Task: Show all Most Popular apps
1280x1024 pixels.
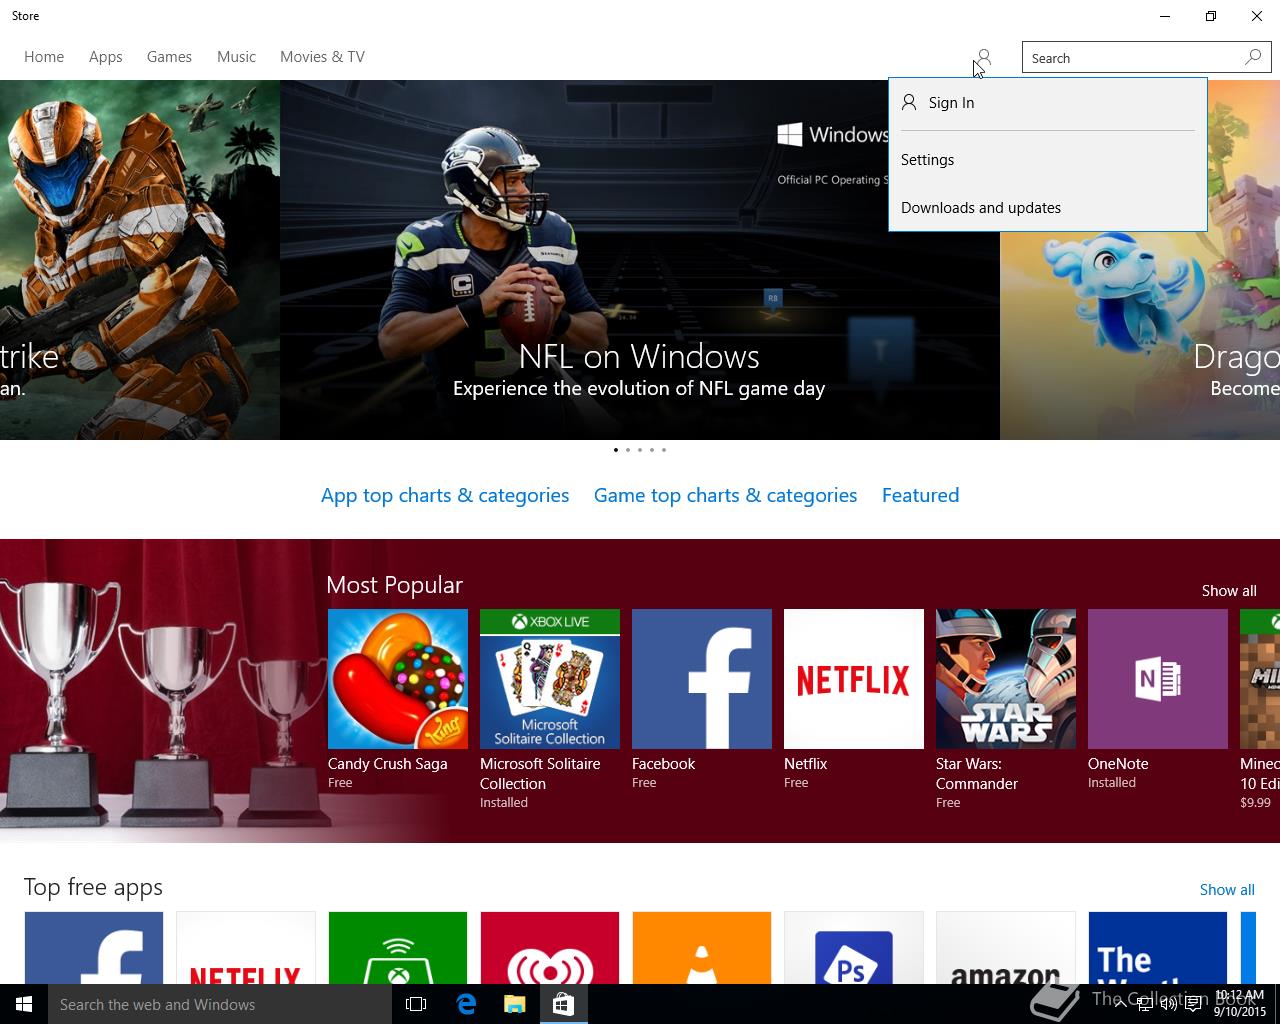Action: pos(1229,591)
